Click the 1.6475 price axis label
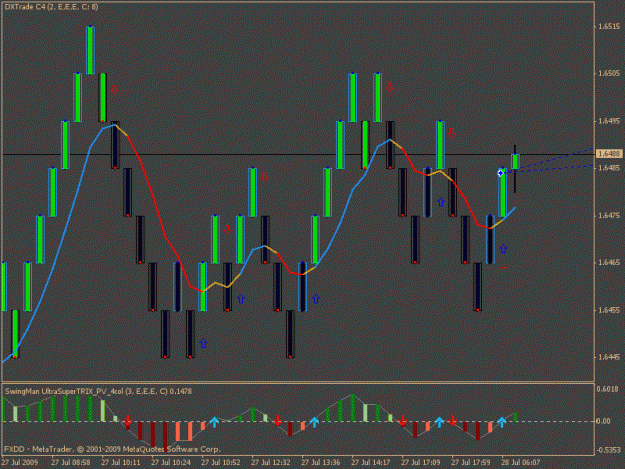This screenshot has height=469, width=625. click(x=609, y=215)
